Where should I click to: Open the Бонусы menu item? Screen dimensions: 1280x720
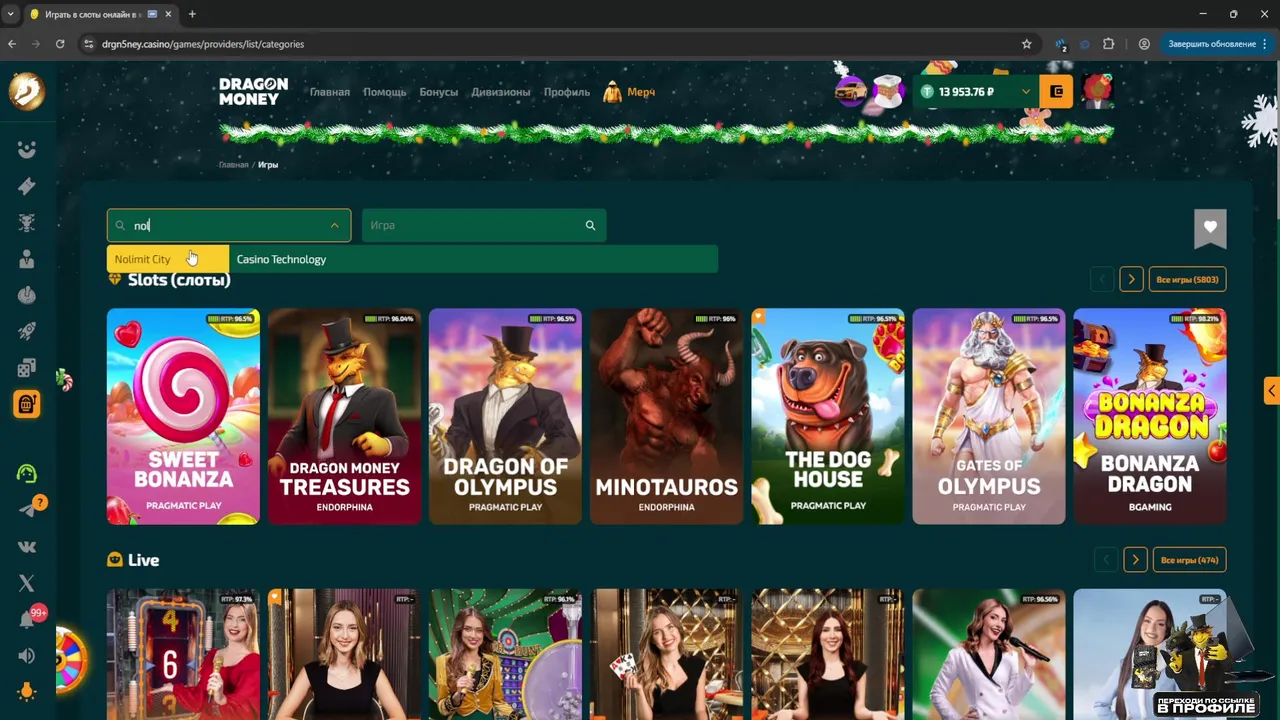(439, 92)
